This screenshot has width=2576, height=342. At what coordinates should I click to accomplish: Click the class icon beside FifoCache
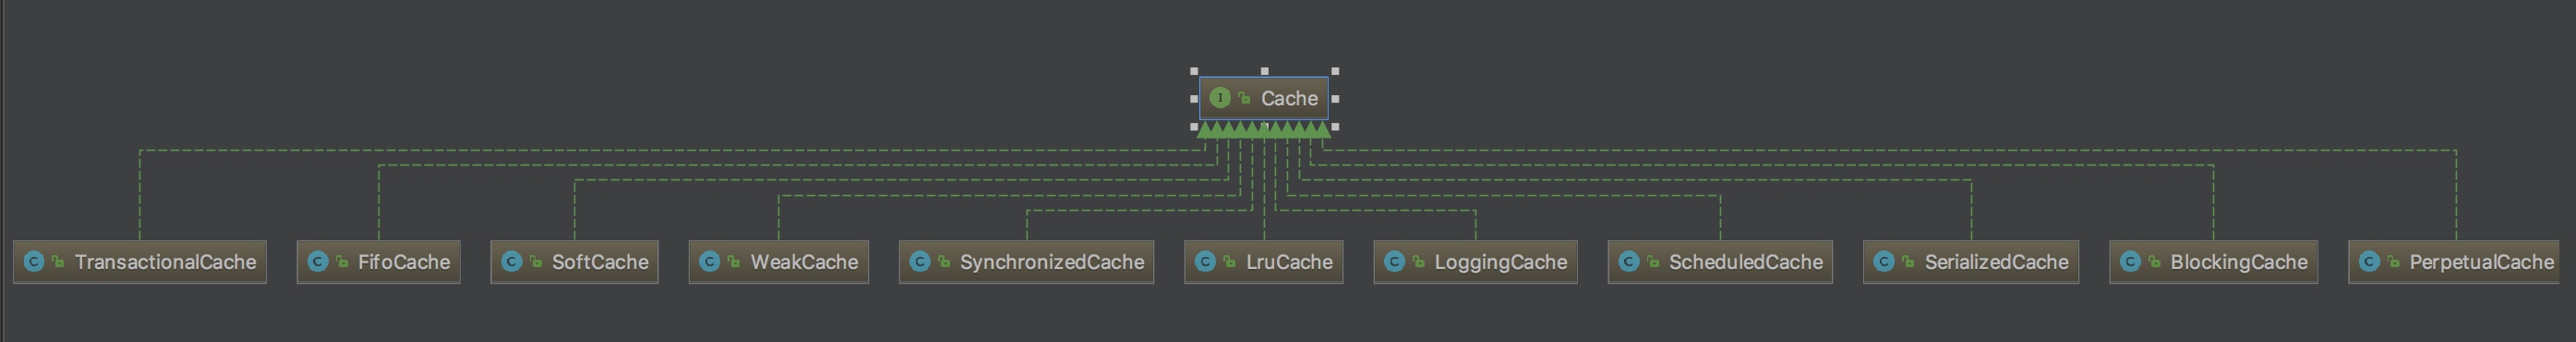(x=318, y=262)
